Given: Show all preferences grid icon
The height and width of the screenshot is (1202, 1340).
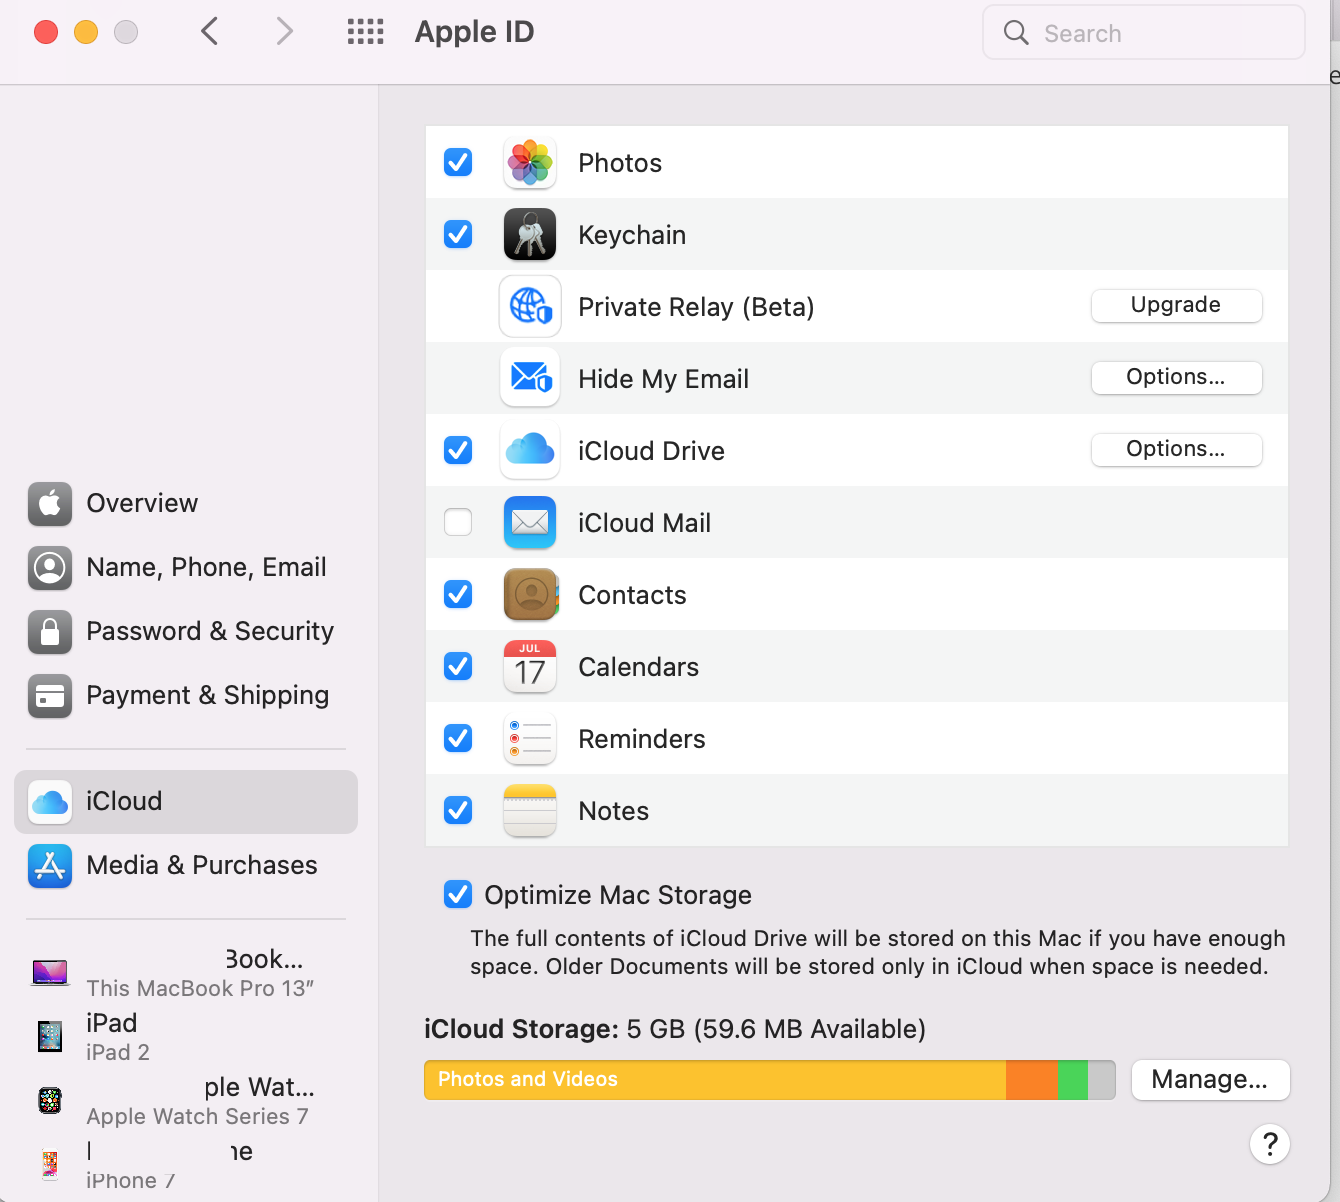Looking at the screenshot, I should [x=366, y=32].
